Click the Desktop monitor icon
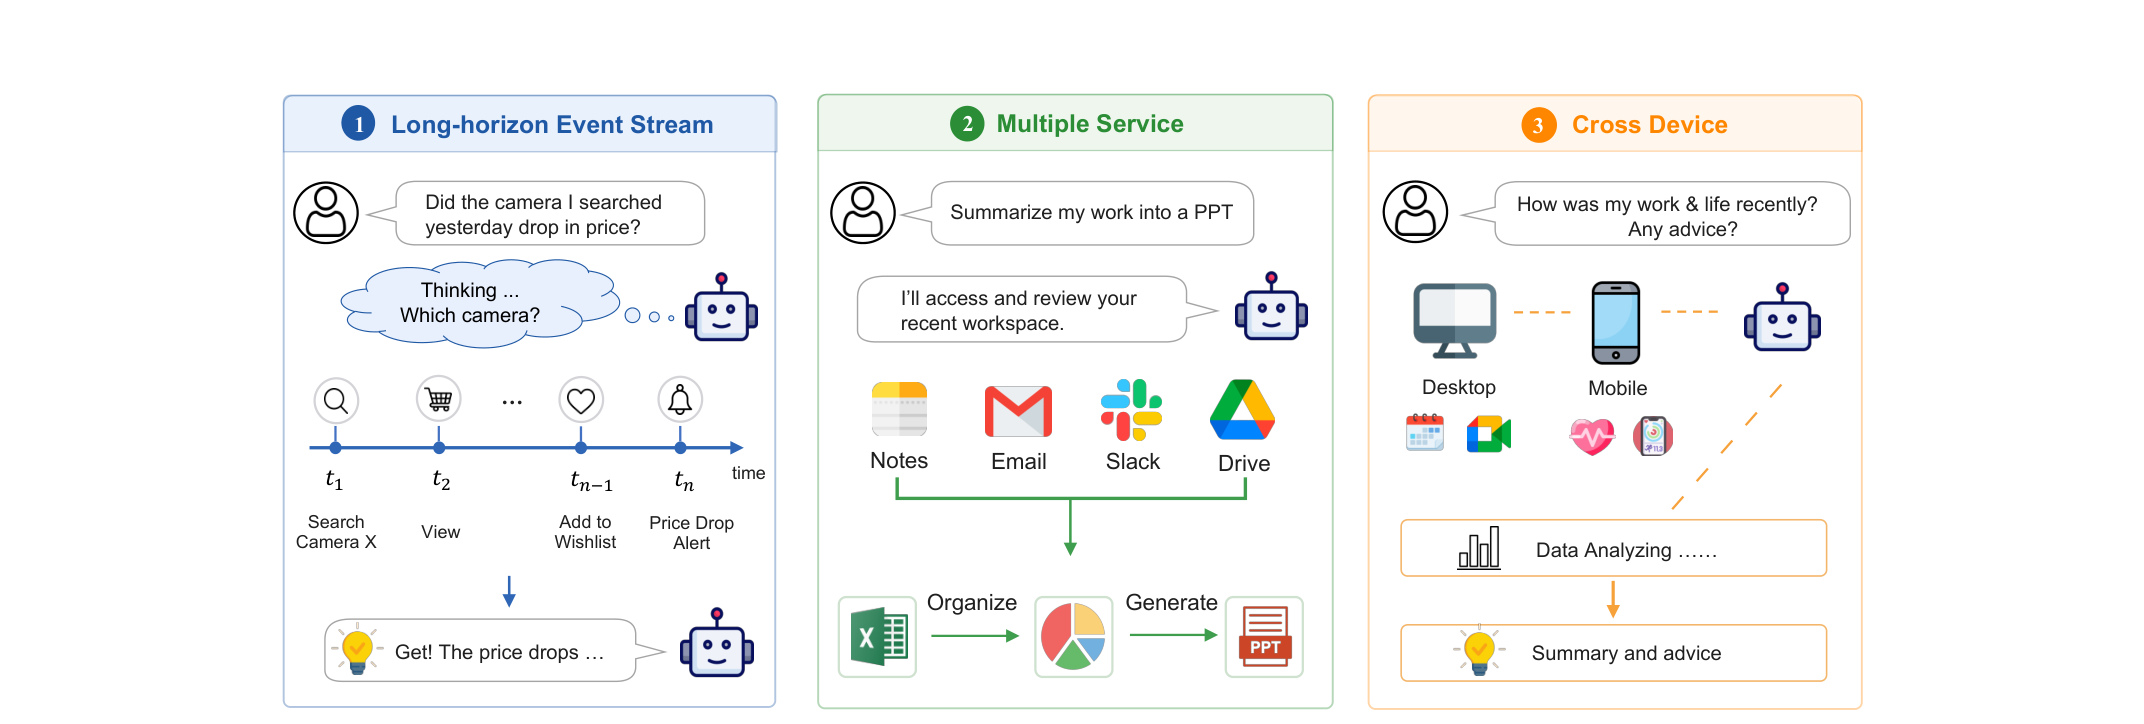The image size is (2144, 724). [1455, 321]
